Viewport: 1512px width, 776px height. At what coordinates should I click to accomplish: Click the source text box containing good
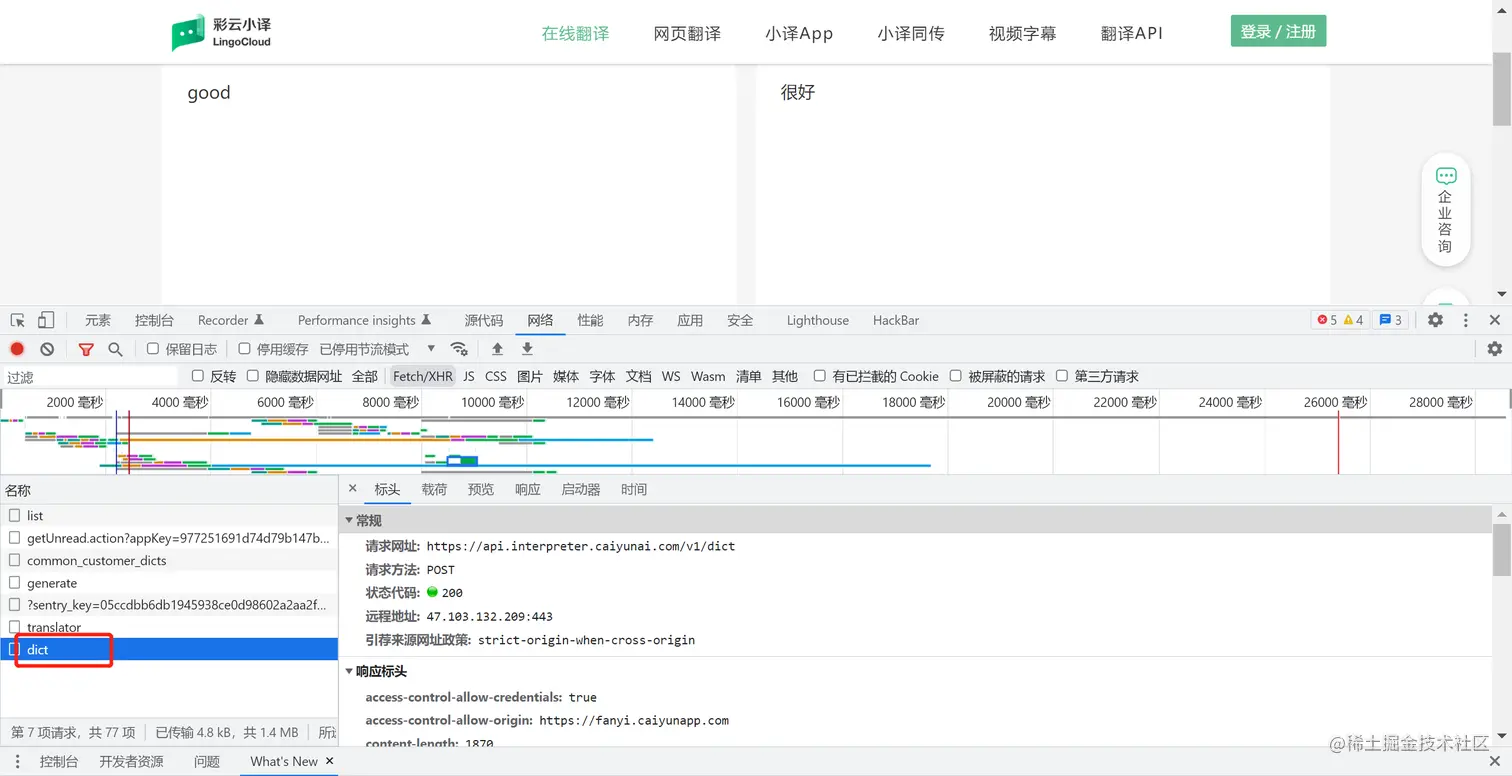[x=448, y=185]
